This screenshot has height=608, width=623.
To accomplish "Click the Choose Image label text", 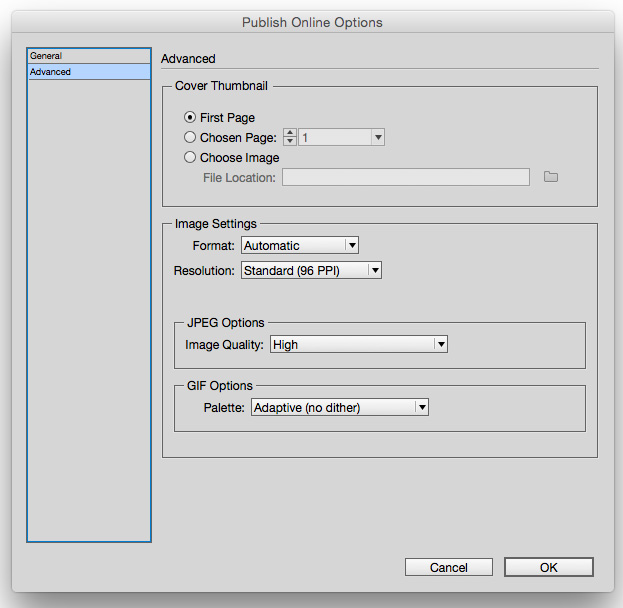I will [x=240, y=158].
